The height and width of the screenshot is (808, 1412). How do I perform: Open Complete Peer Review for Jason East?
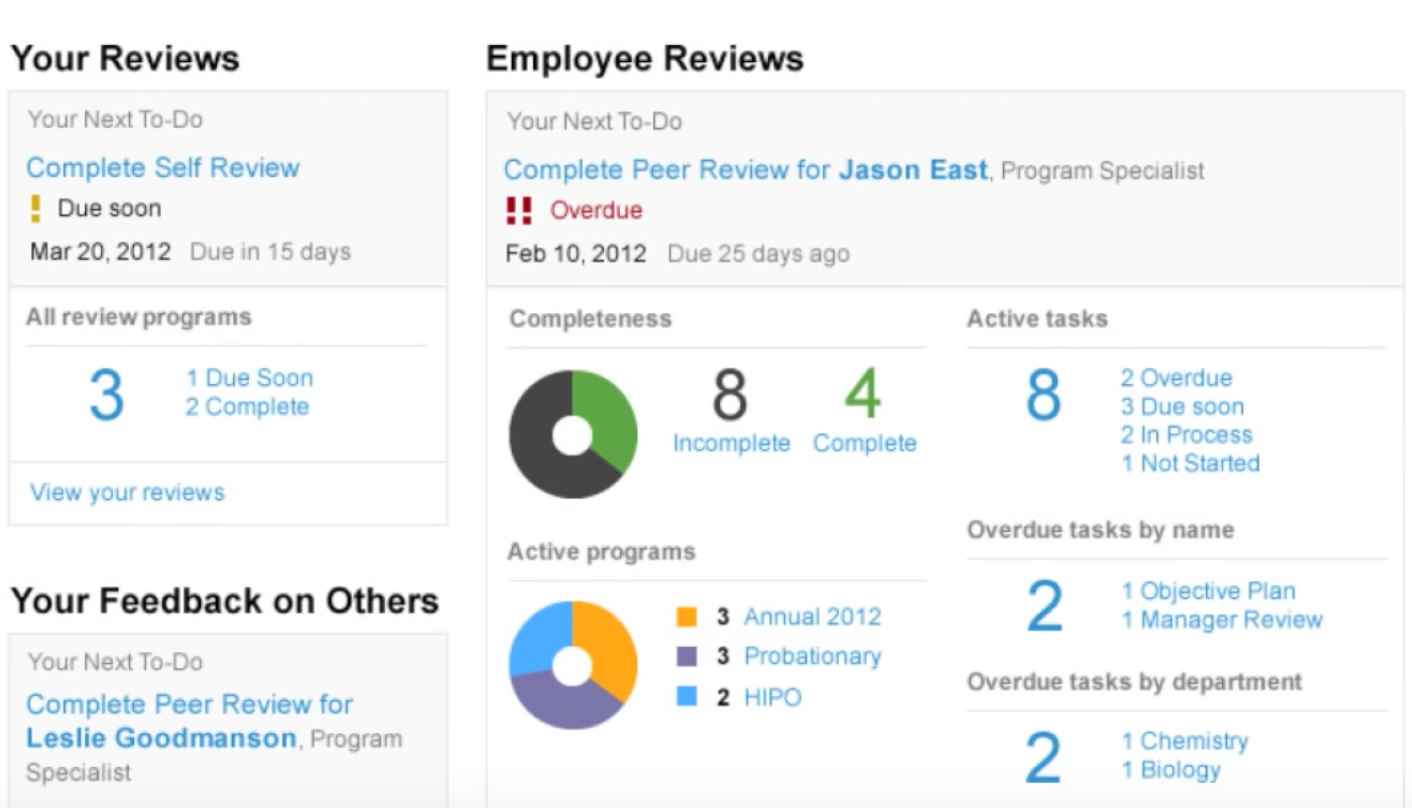746,170
